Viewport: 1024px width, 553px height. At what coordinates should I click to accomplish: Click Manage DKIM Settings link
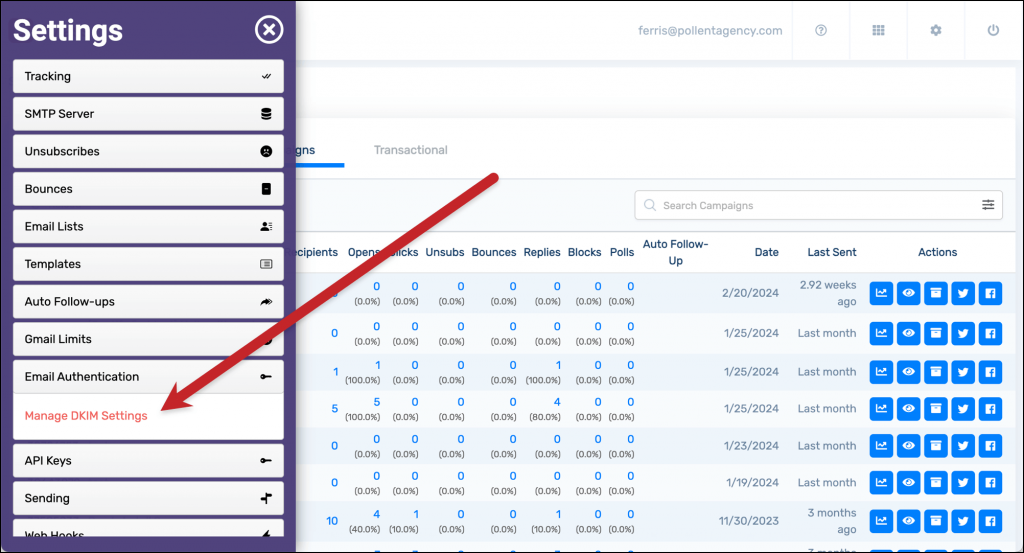tap(86, 416)
